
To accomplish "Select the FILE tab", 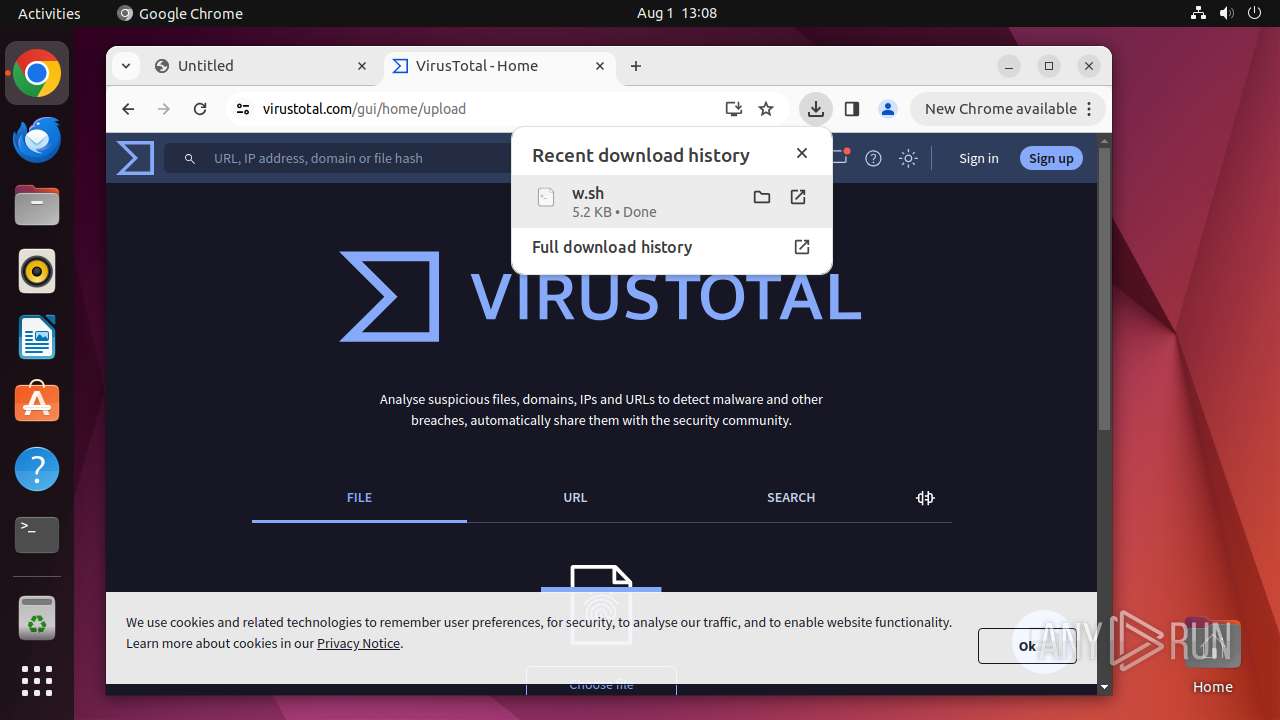I will click(x=359, y=498).
